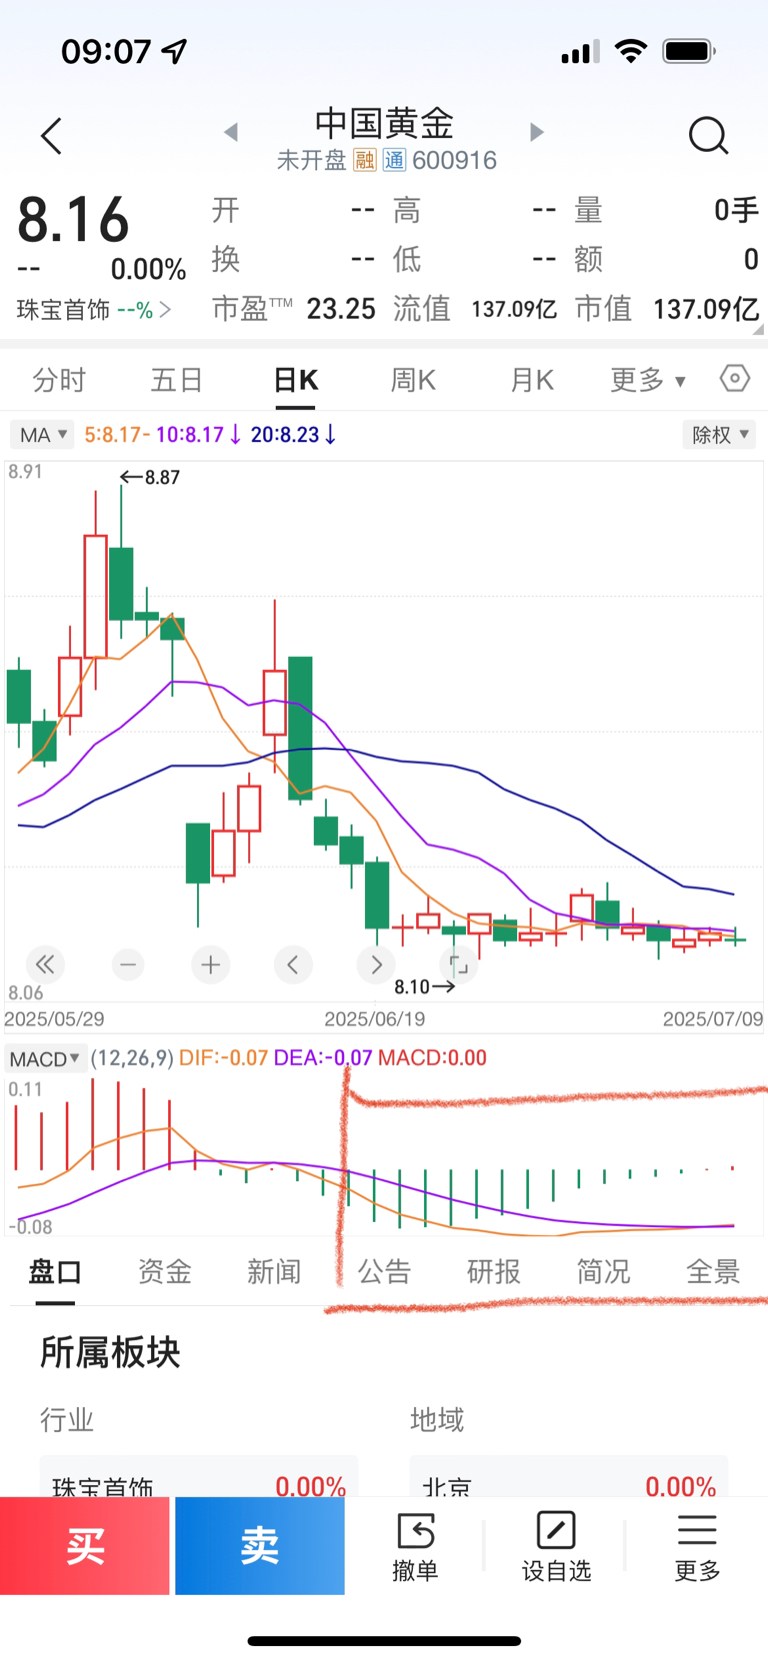Open 盘口 info tab
This screenshot has width=768, height=1663.
point(55,1272)
